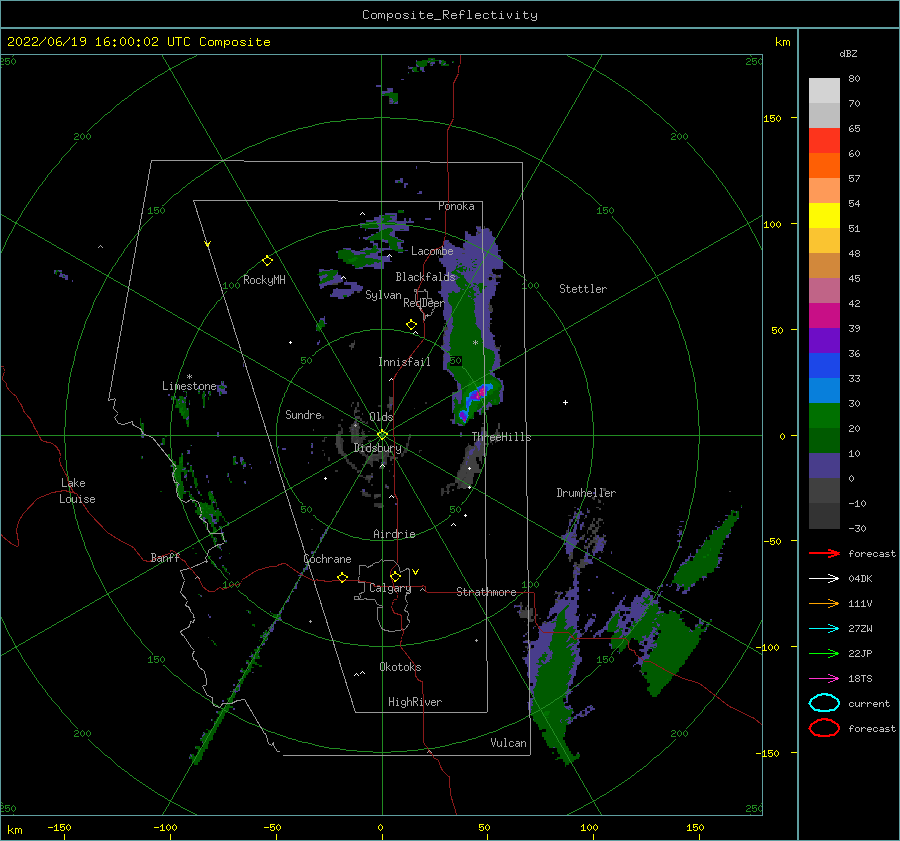Click the Didsbury label

coord(377,448)
